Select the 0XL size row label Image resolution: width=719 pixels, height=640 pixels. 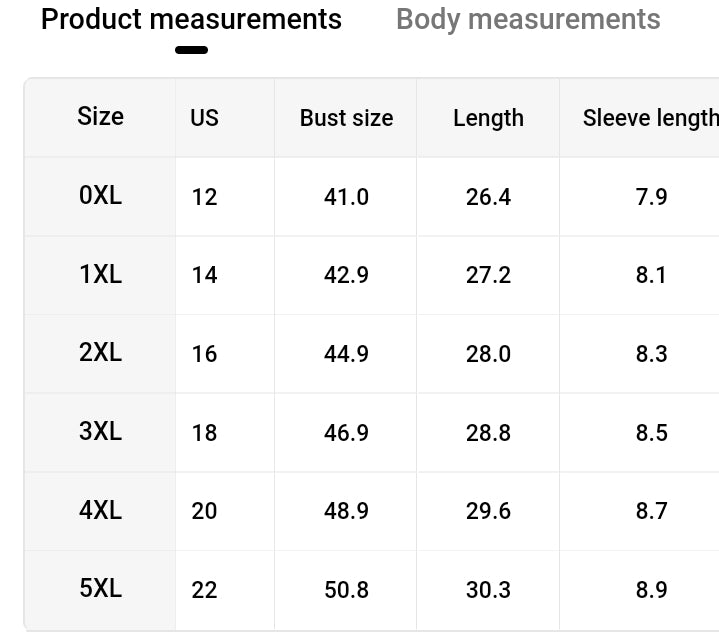tap(100, 196)
